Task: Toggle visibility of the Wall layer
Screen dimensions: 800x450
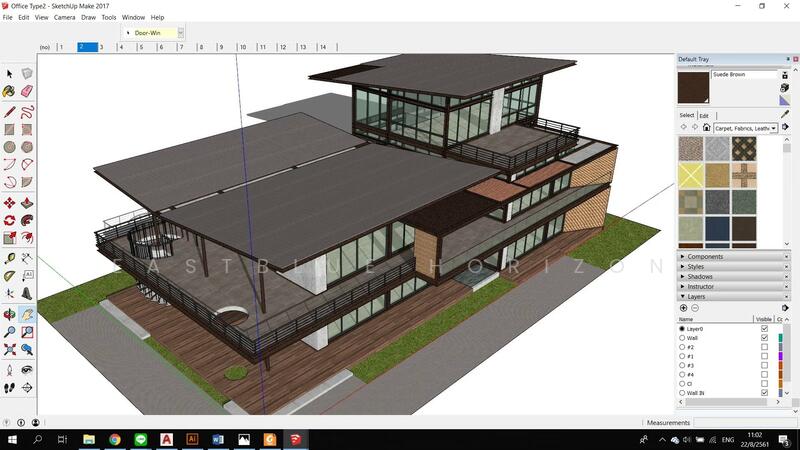Action: tap(764, 338)
